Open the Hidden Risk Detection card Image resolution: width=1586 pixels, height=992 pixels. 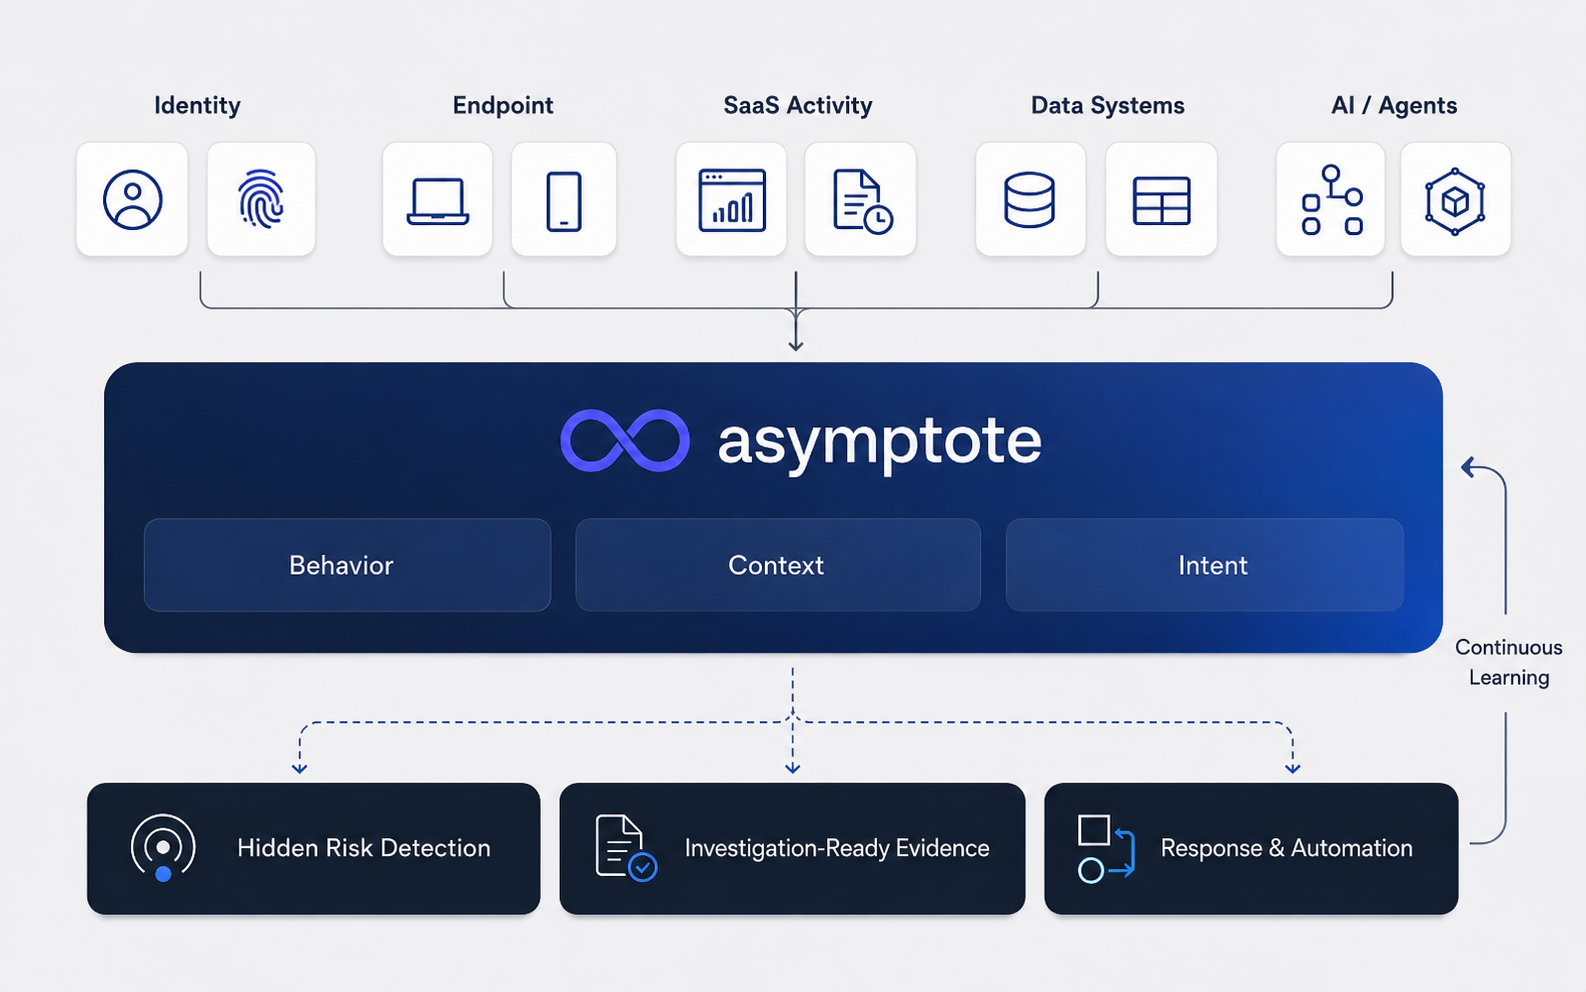tap(314, 848)
